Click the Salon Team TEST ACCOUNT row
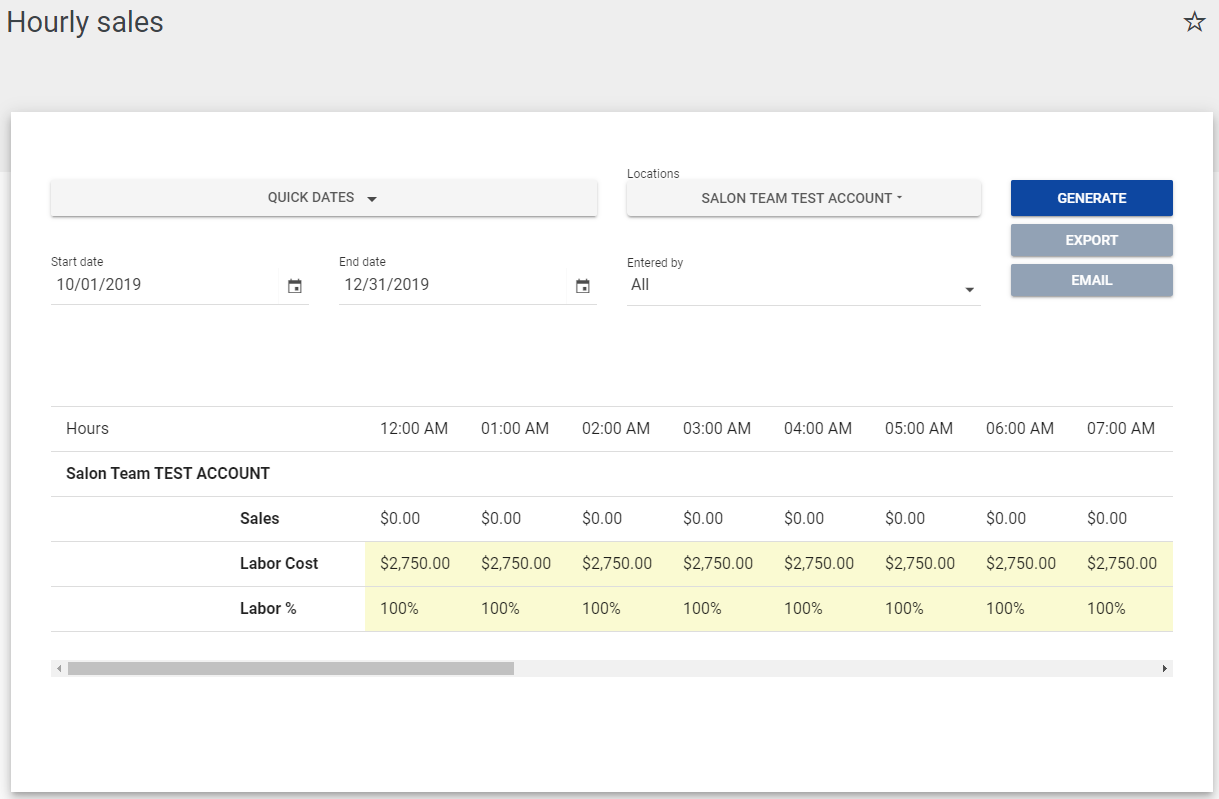The image size is (1219, 799). (x=168, y=474)
